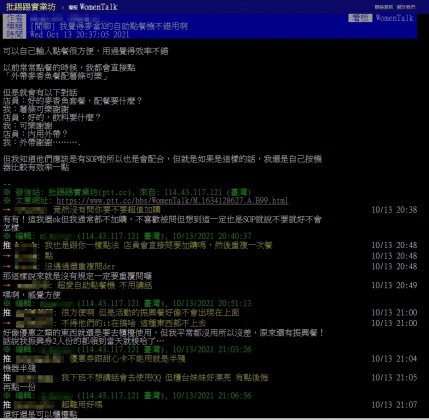Viewport: 429px width, 420px height.
Task: Click the comment 優惠券跟甜心卡不能用就是半殘
Action: pyautogui.click(x=127, y=359)
